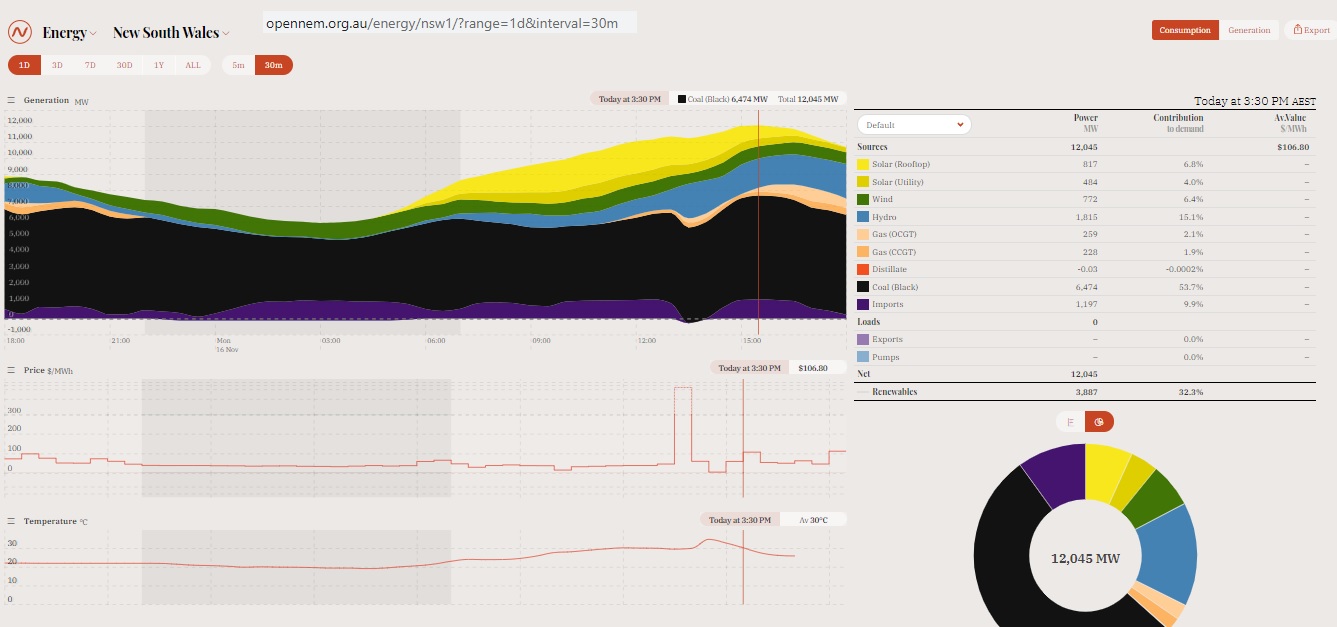The image size is (1337, 627).
Task: Toggle Solar (Utility) color swatch
Action: tap(862, 182)
